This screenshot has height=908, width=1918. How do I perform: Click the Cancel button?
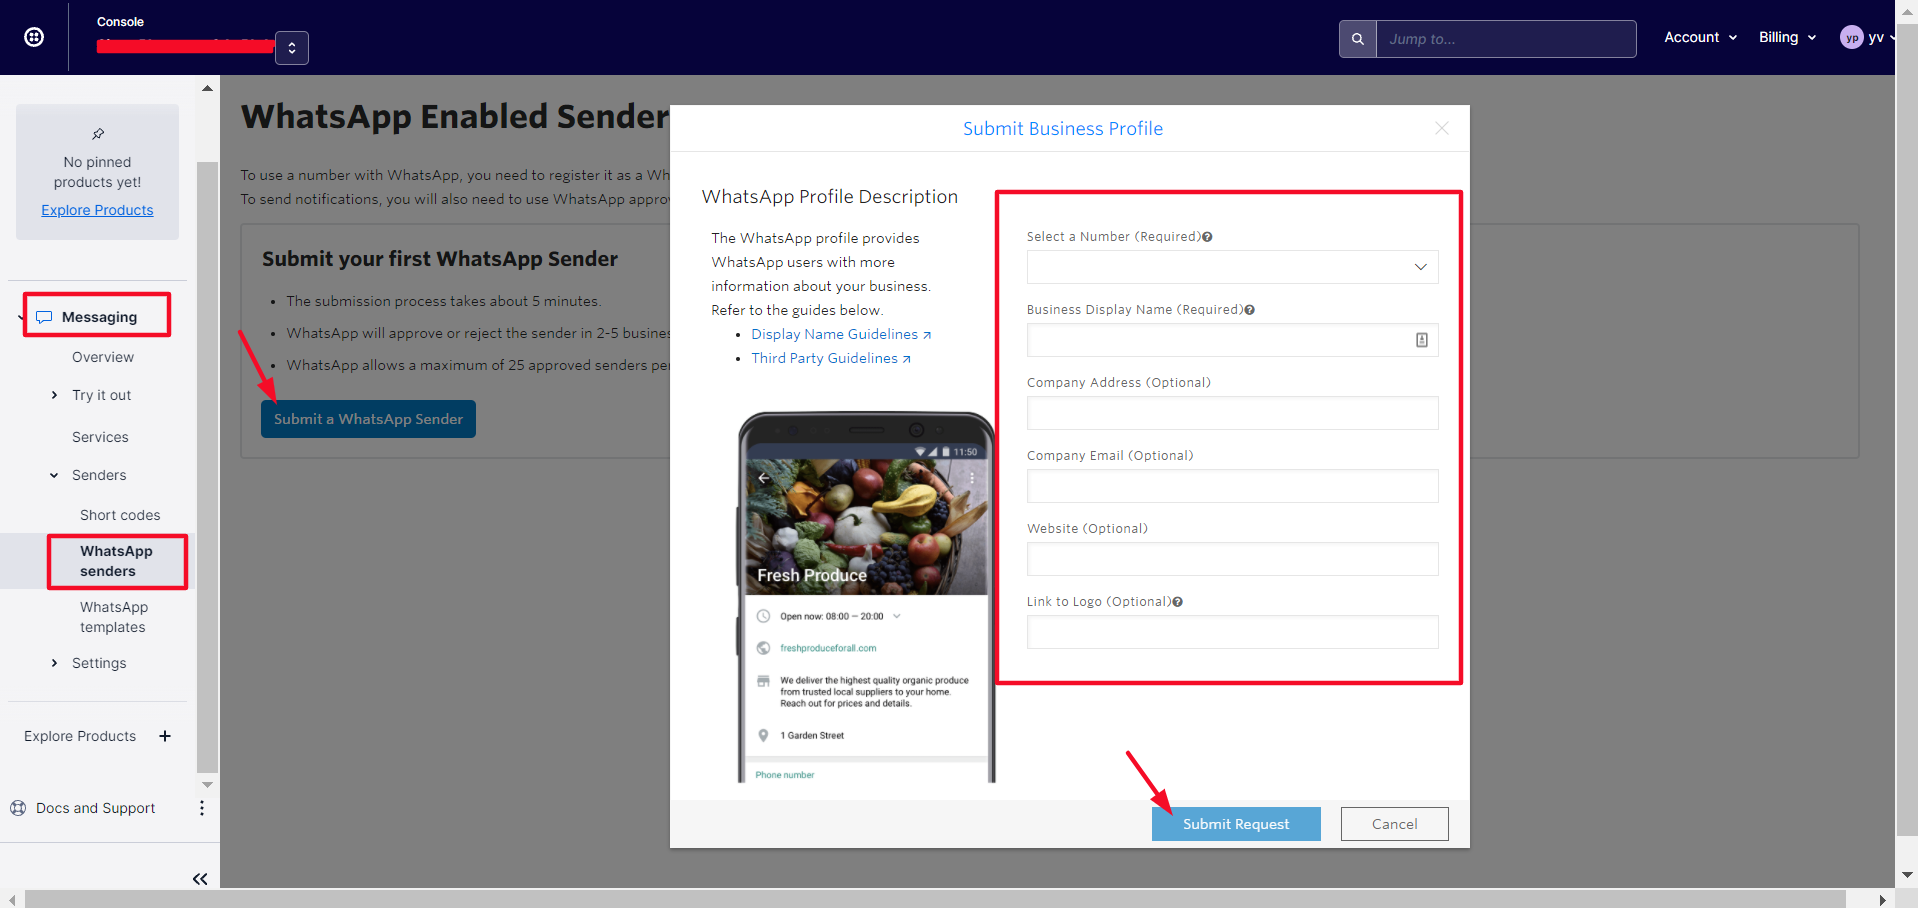1394,824
